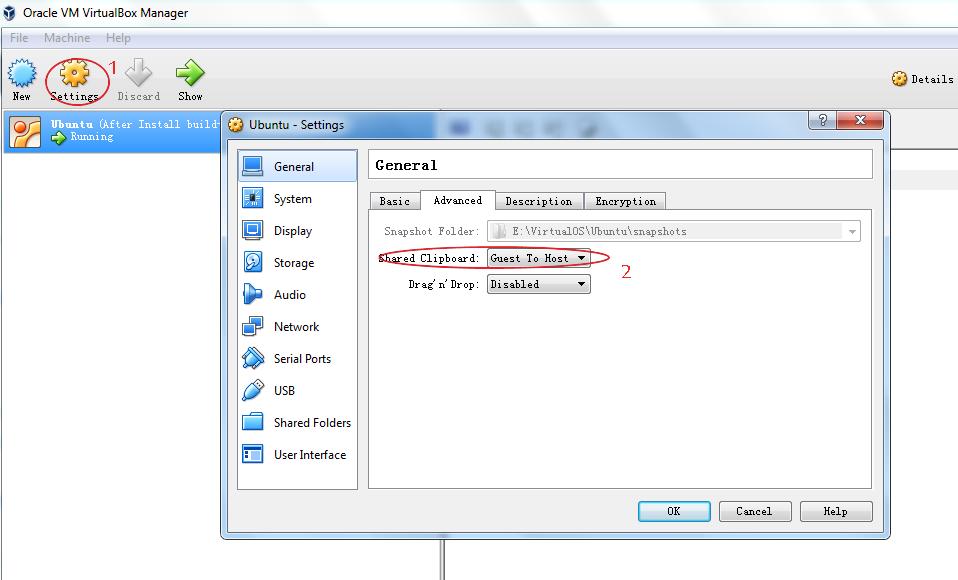Open the File menu
This screenshot has height=580, width=958.
(19, 38)
